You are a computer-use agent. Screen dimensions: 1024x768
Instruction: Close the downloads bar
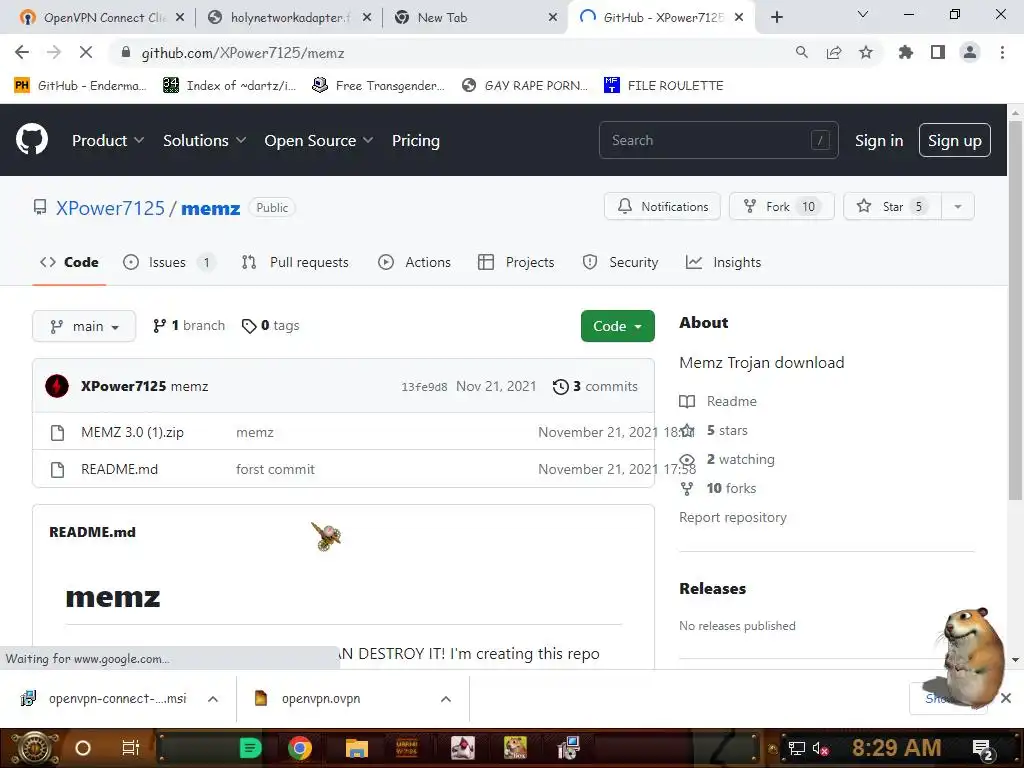pos(1006,698)
